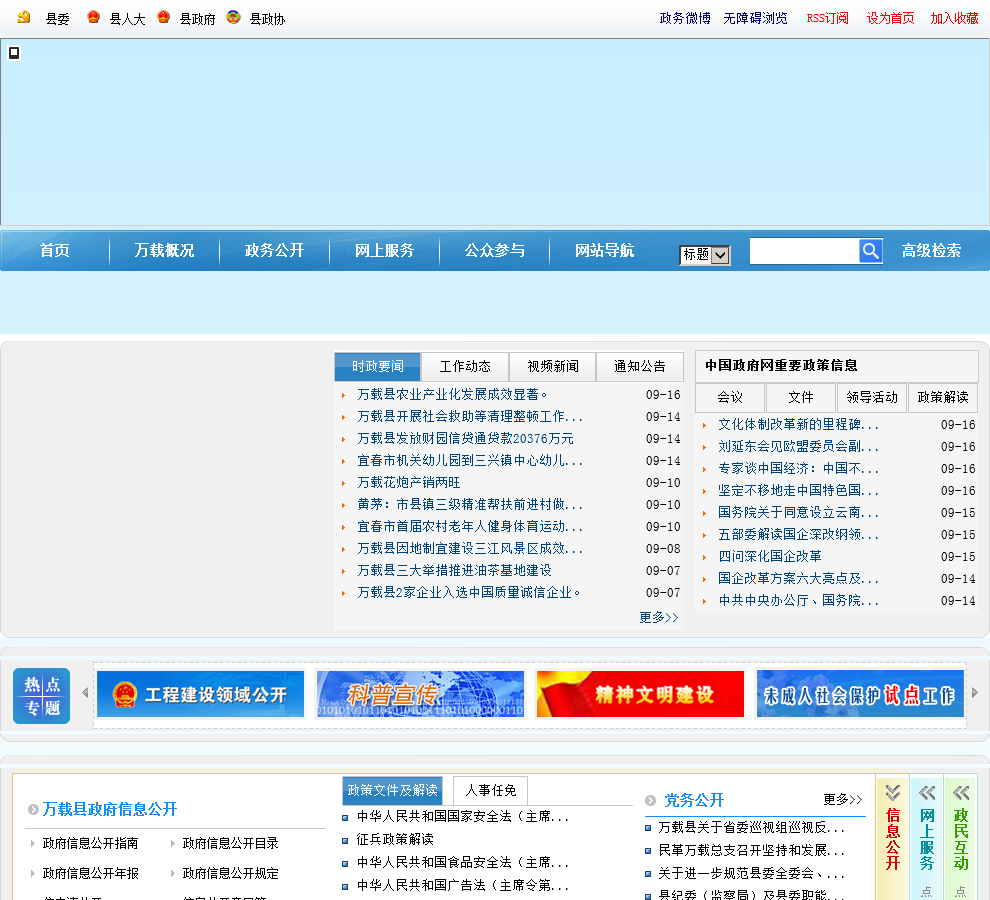Open 无障碍浏览 accessibility link
The width and height of the screenshot is (990, 900).
click(x=755, y=18)
